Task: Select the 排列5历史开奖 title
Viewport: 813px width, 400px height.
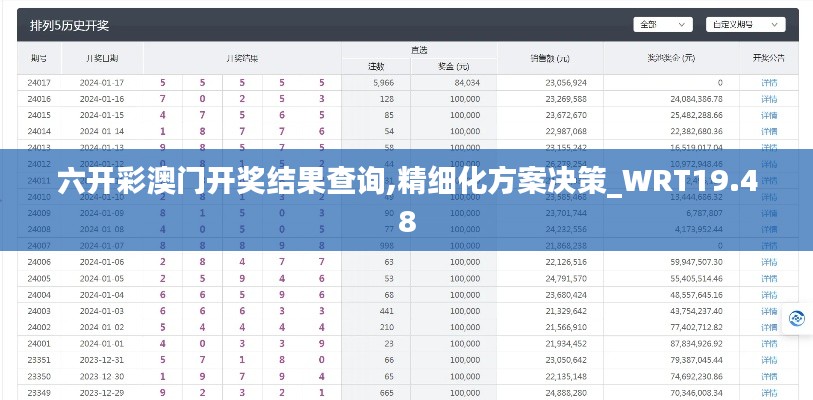Action: [x=72, y=24]
